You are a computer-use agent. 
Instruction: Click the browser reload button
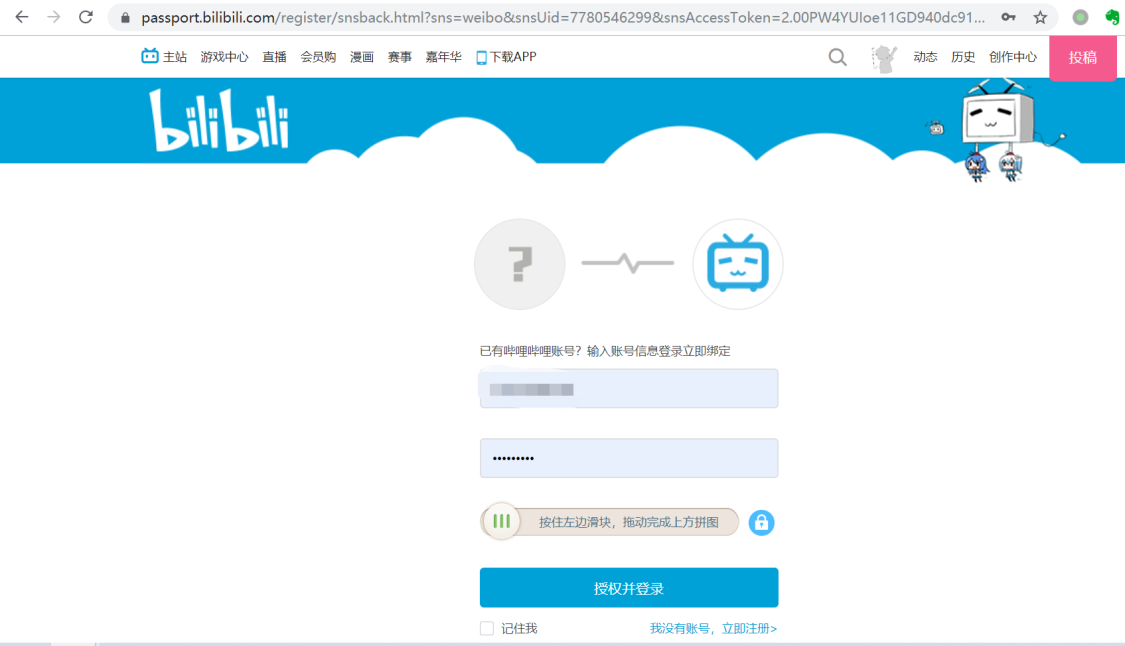point(86,17)
